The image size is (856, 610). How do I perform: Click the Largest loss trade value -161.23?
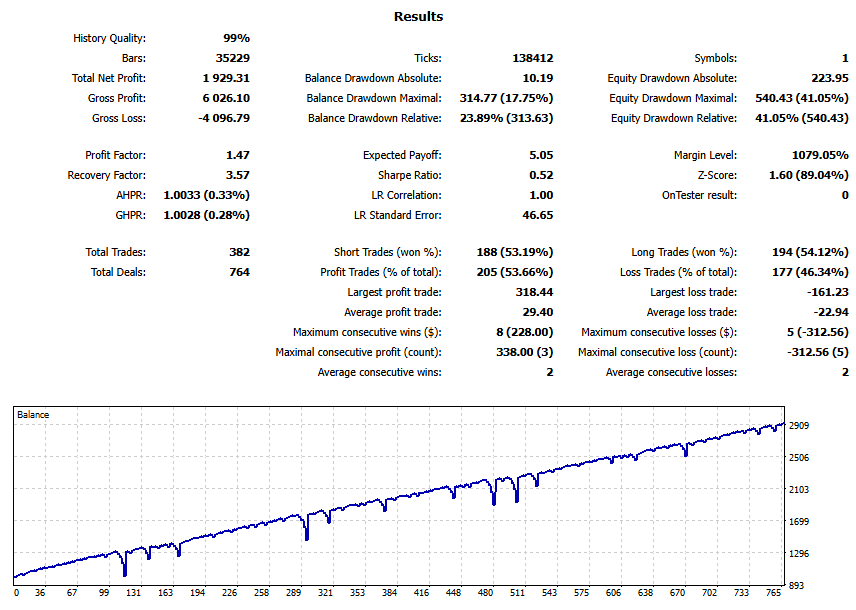(827, 292)
